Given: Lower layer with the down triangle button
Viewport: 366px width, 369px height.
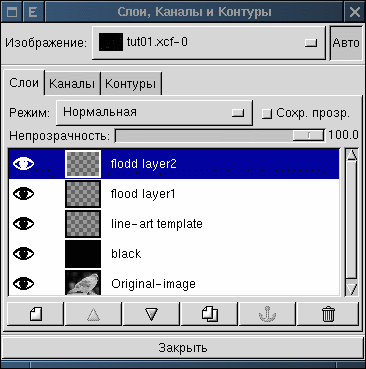Looking at the screenshot, I should coord(151,314).
